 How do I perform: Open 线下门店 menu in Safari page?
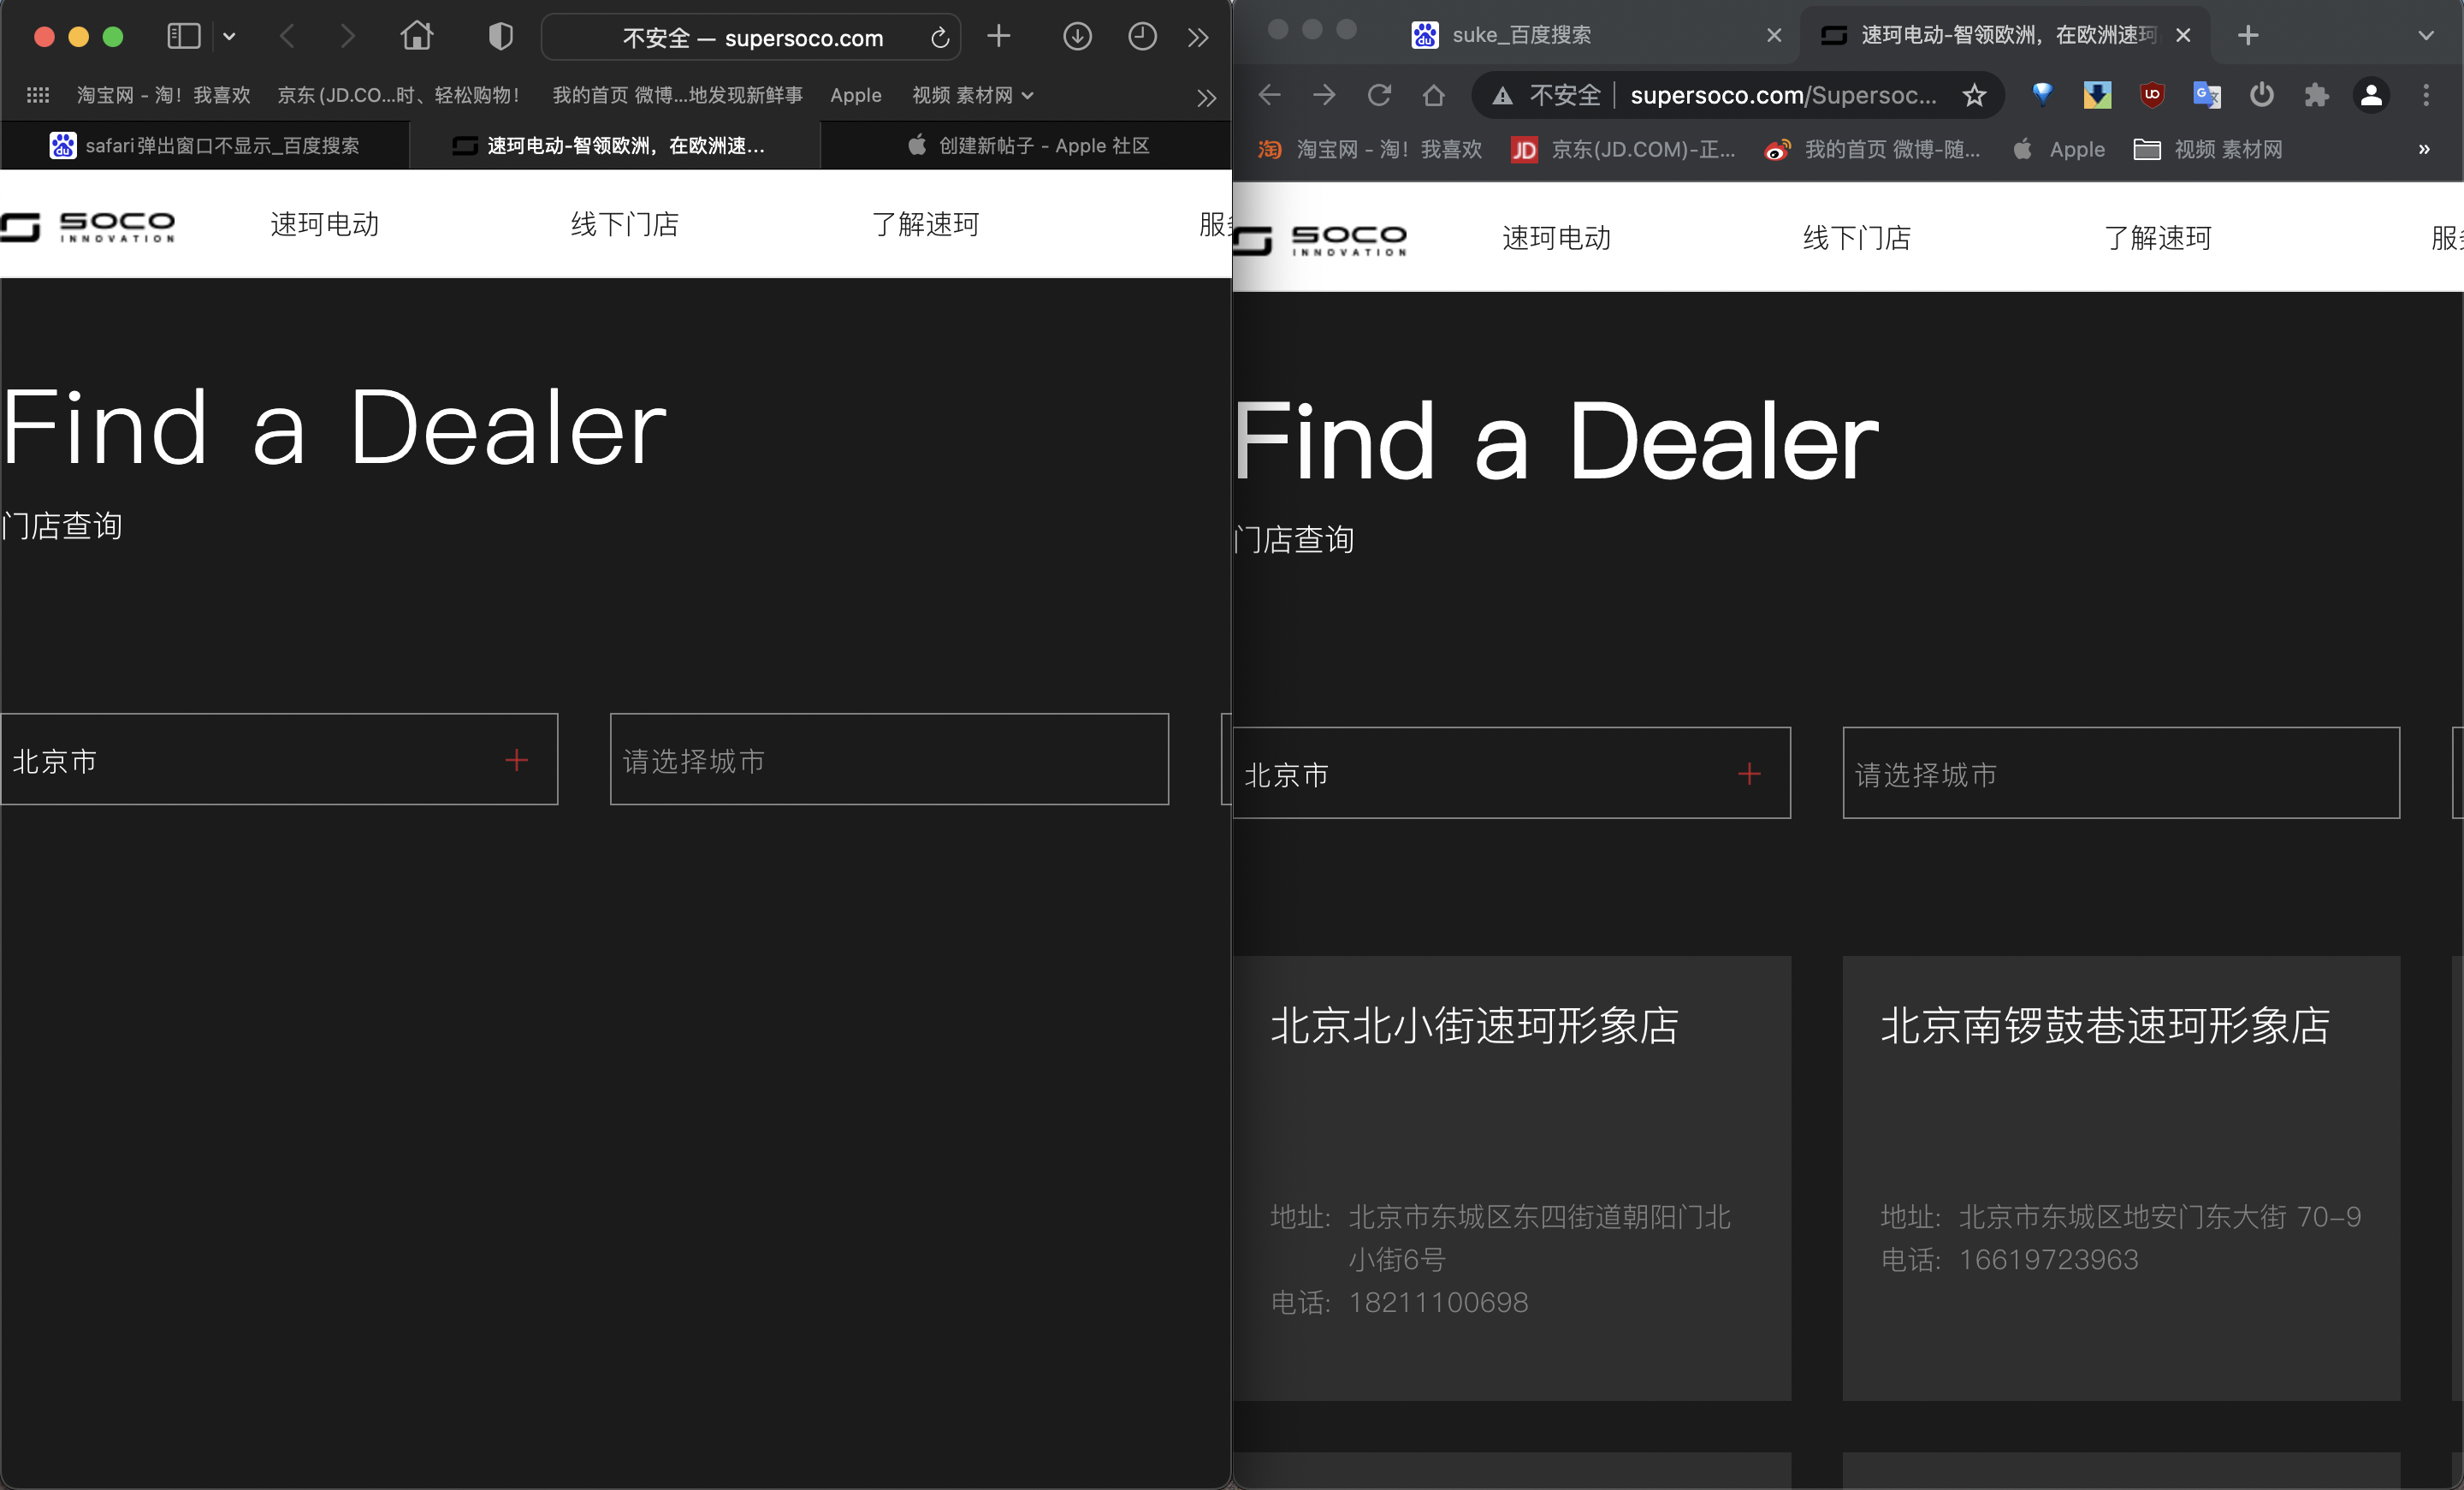point(625,224)
